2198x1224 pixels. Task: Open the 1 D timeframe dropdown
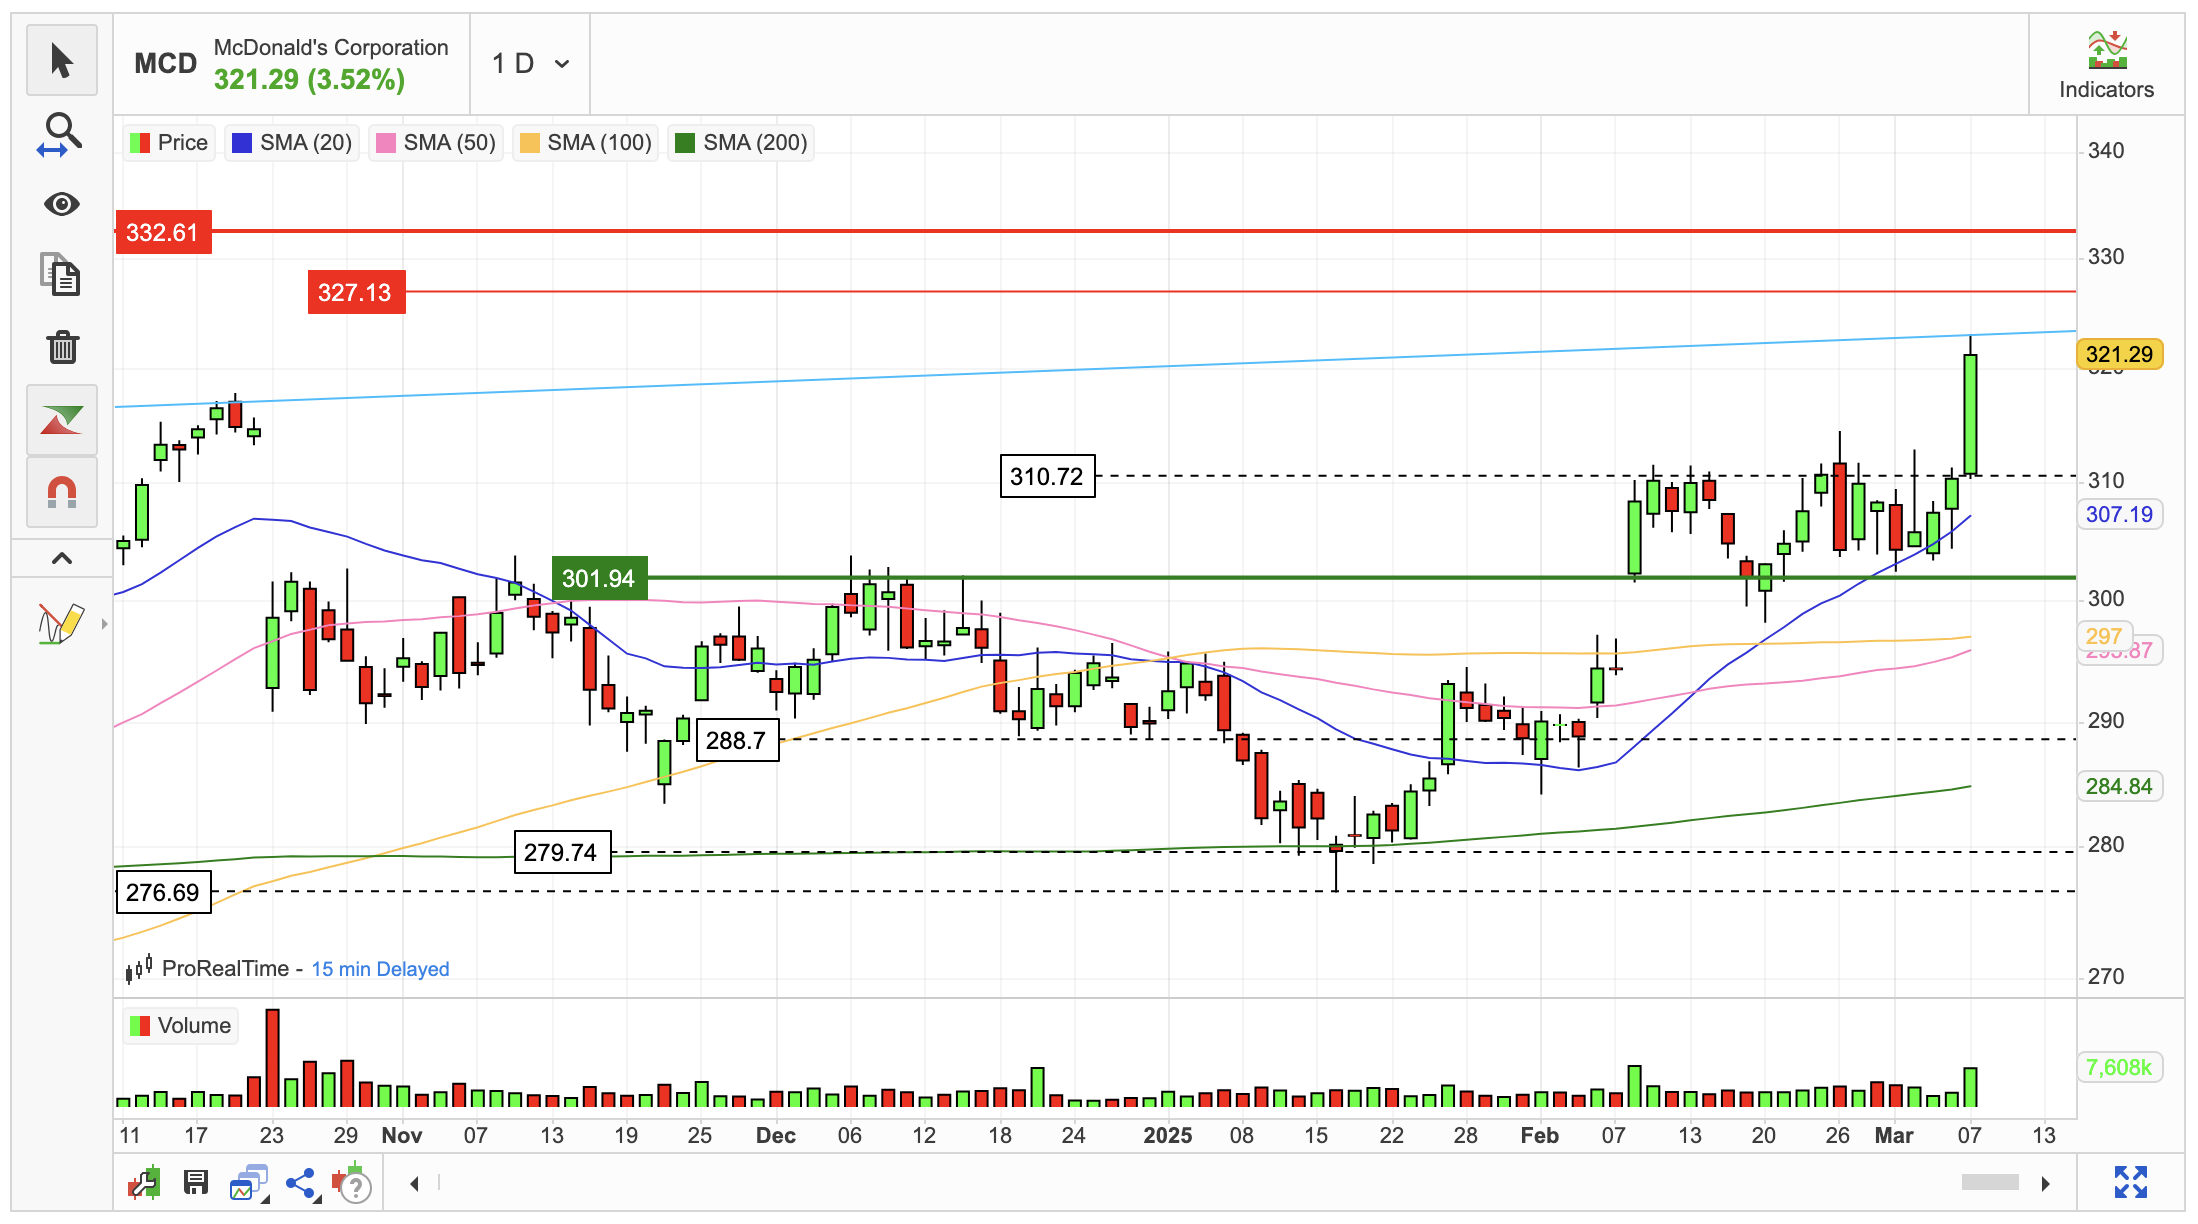pyautogui.click(x=530, y=64)
